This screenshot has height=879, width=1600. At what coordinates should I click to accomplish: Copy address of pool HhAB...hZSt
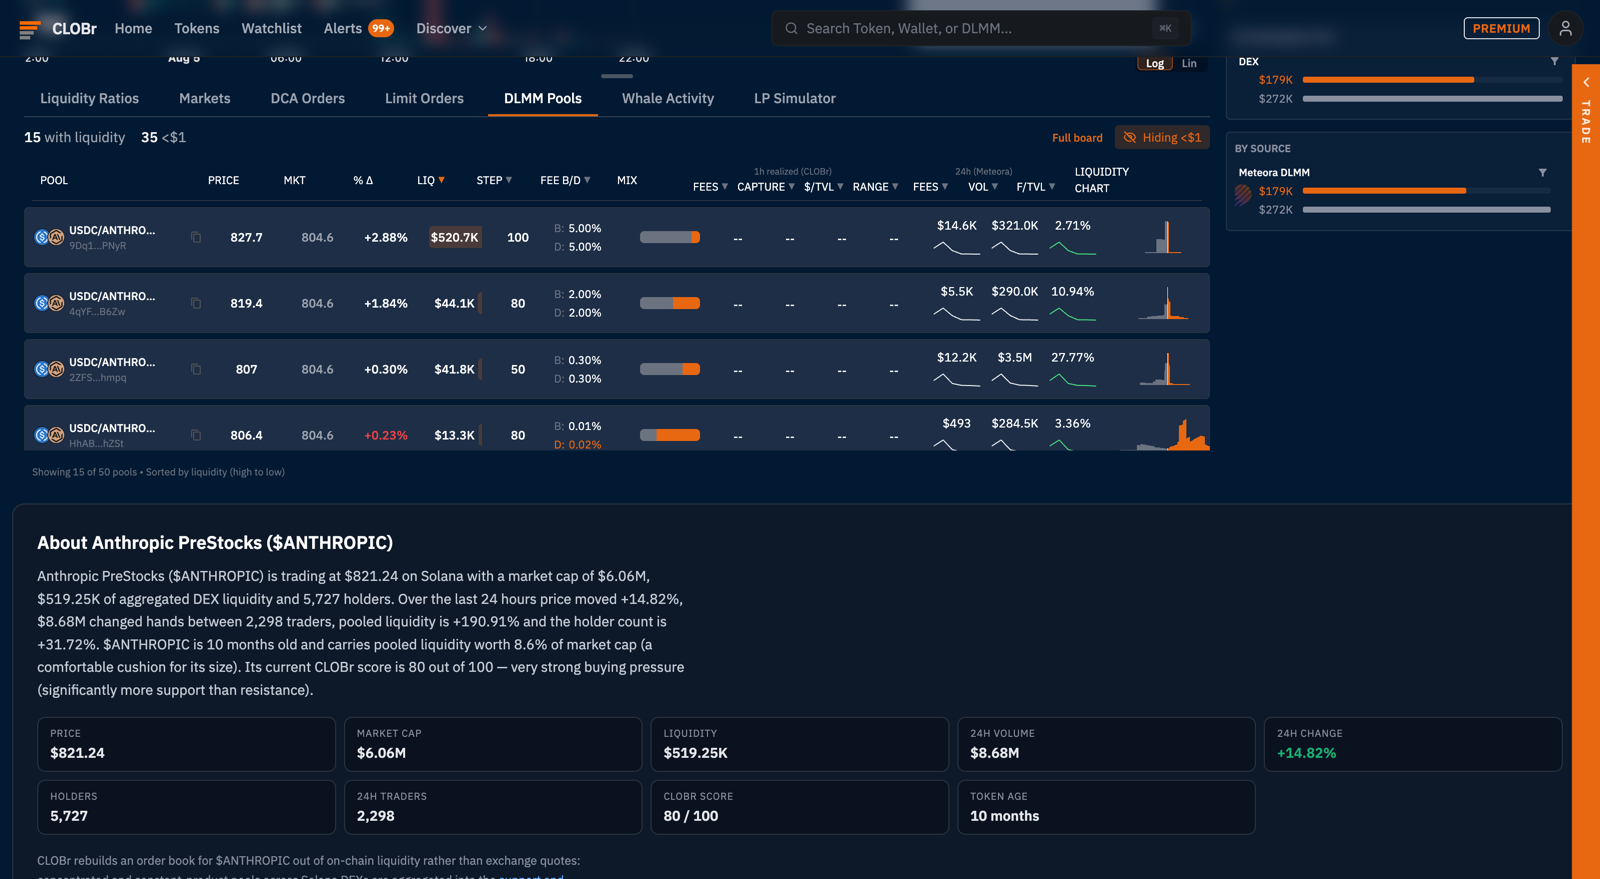point(196,435)
